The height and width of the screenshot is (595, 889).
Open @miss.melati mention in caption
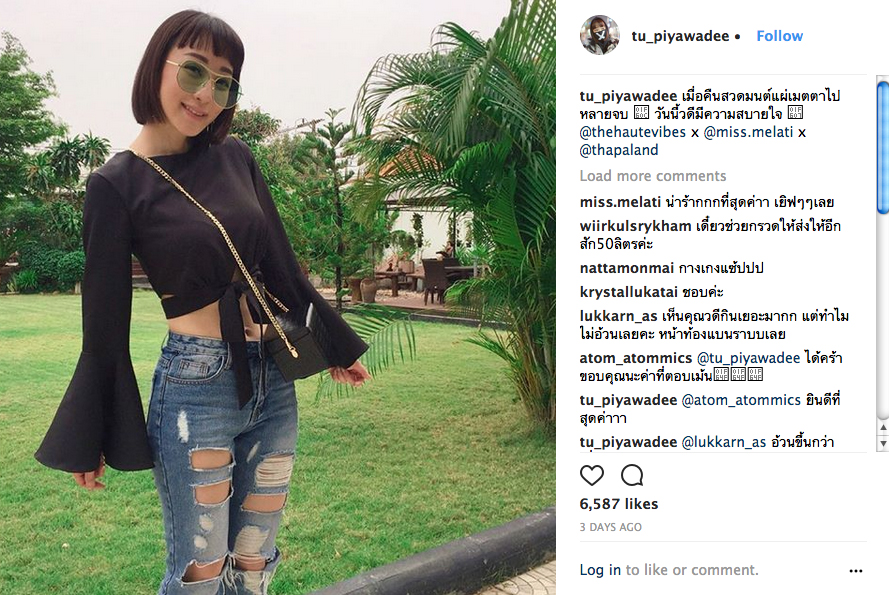(x=748, y=132)
